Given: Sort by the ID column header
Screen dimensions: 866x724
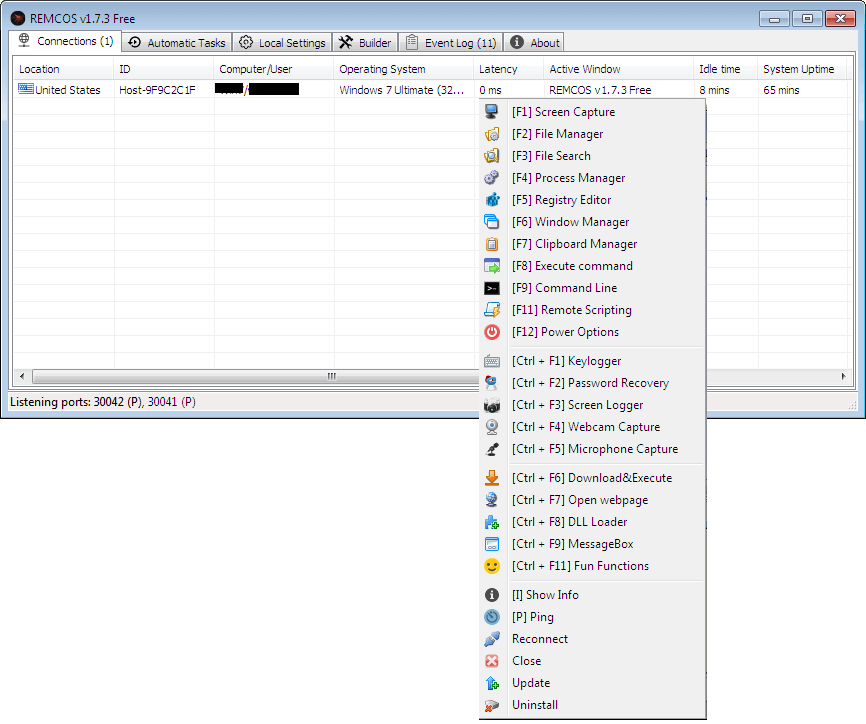Looking at the screenshot, I should pyautogui.click(x=163, y=69).
